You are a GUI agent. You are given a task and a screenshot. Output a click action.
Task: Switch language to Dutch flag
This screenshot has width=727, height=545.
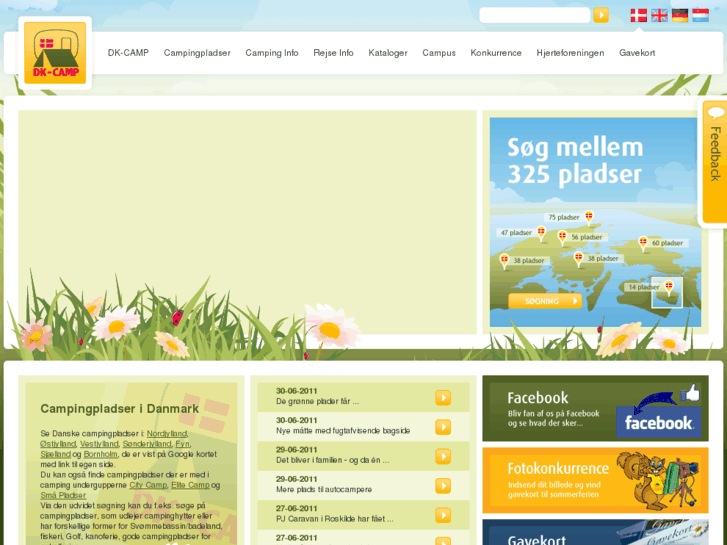point(701,15)
